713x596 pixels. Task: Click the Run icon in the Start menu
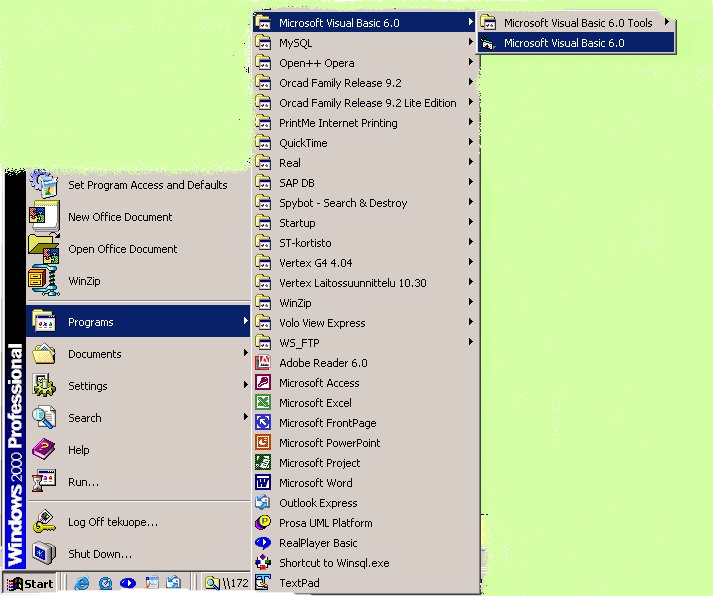point(44,481)
